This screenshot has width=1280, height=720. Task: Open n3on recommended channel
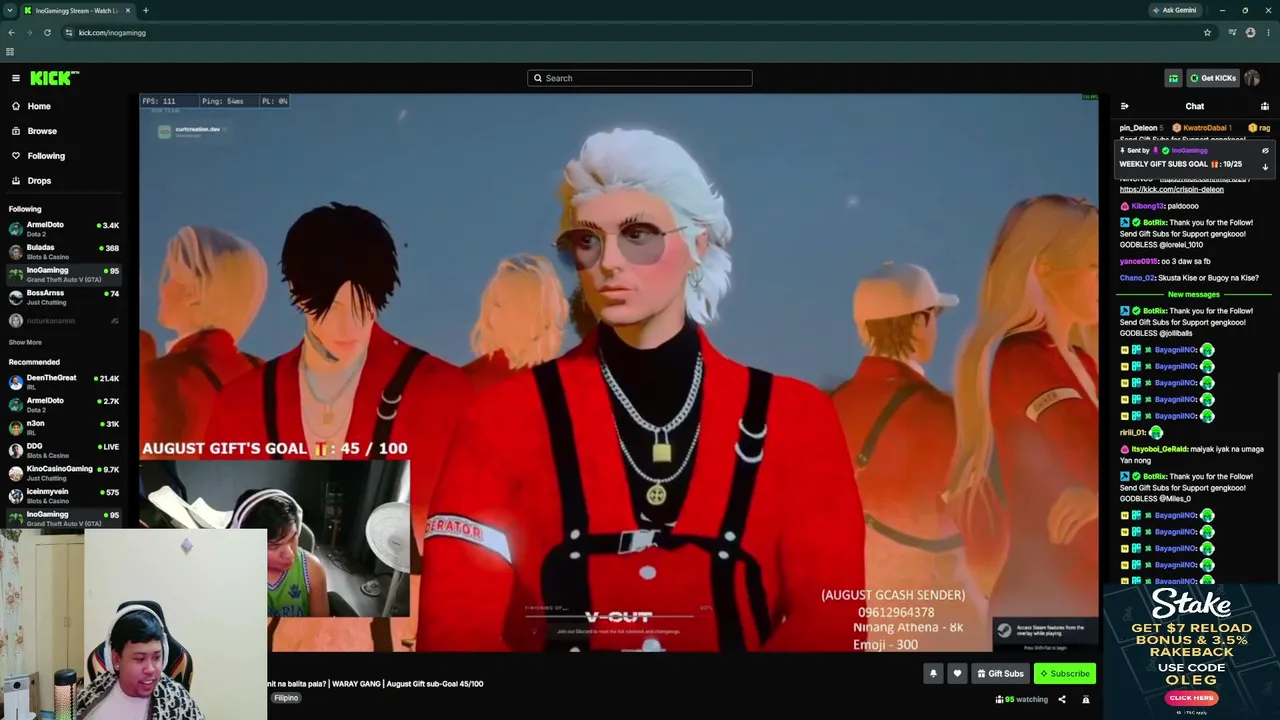[x=62, y=427]
